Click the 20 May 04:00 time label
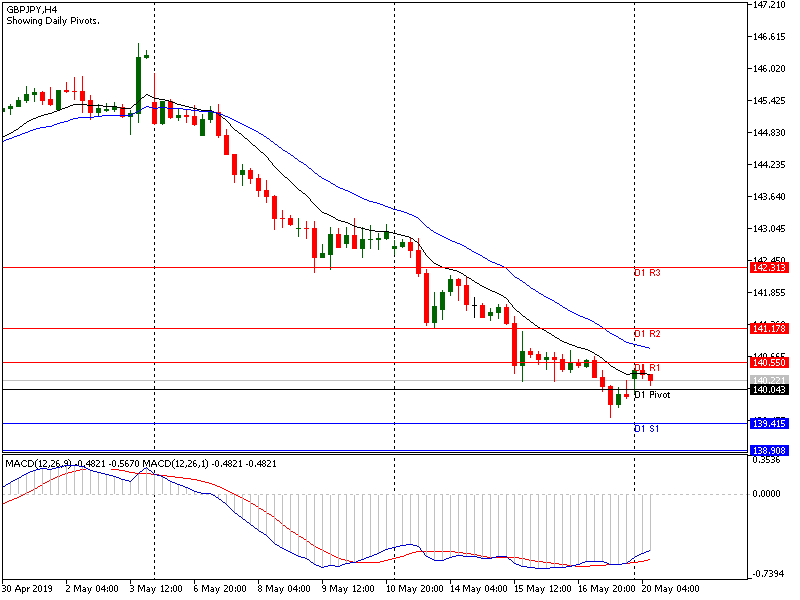The height and width of the screenshot is (600, 800). point(672,589)
